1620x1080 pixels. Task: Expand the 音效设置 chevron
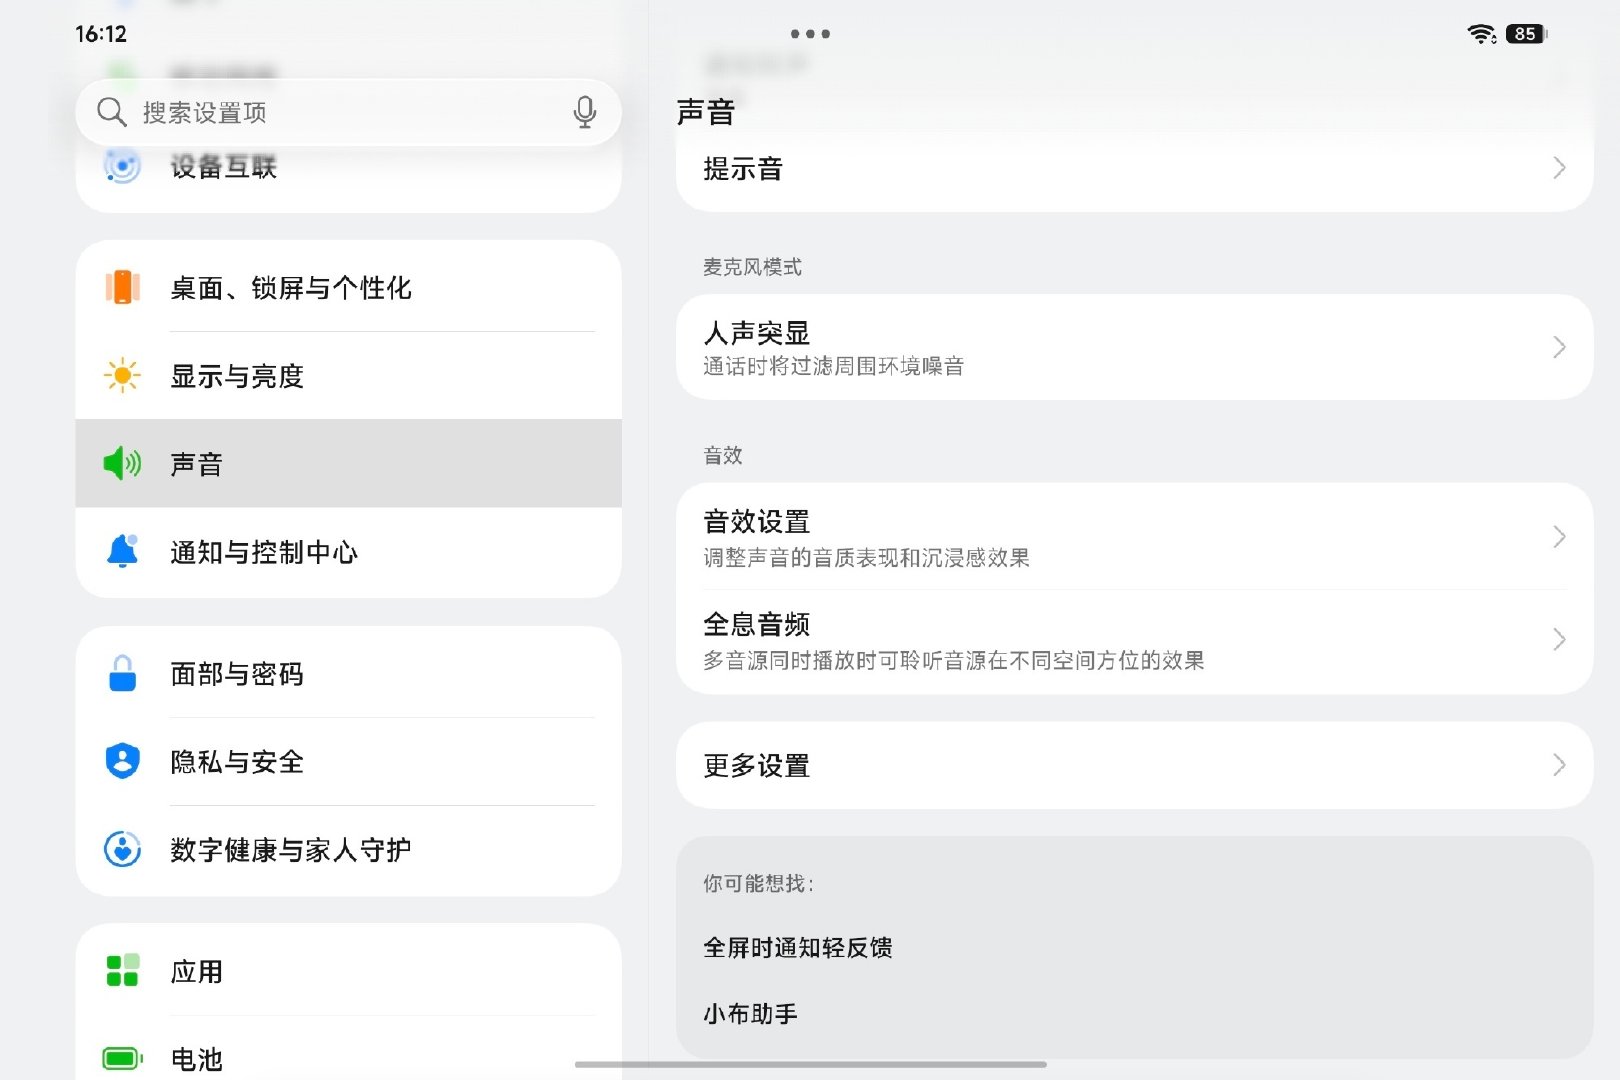[1559, 537]
